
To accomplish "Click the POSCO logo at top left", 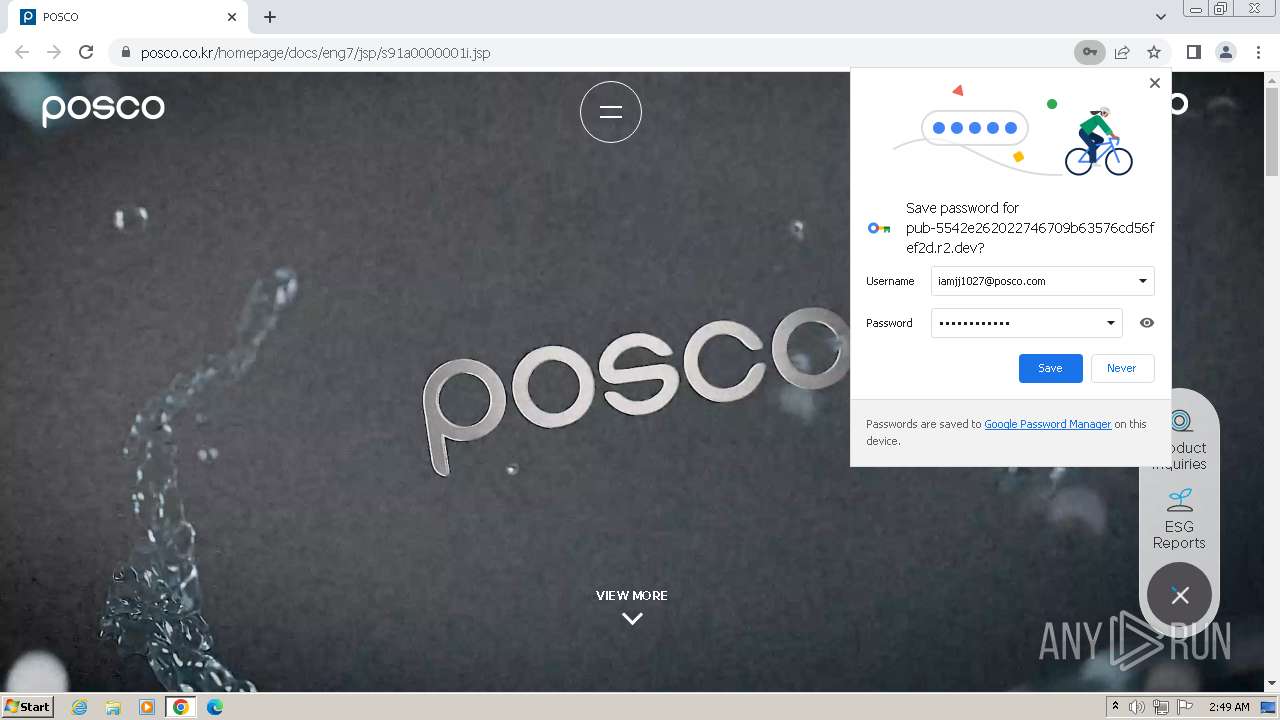I will pos(103,108).
